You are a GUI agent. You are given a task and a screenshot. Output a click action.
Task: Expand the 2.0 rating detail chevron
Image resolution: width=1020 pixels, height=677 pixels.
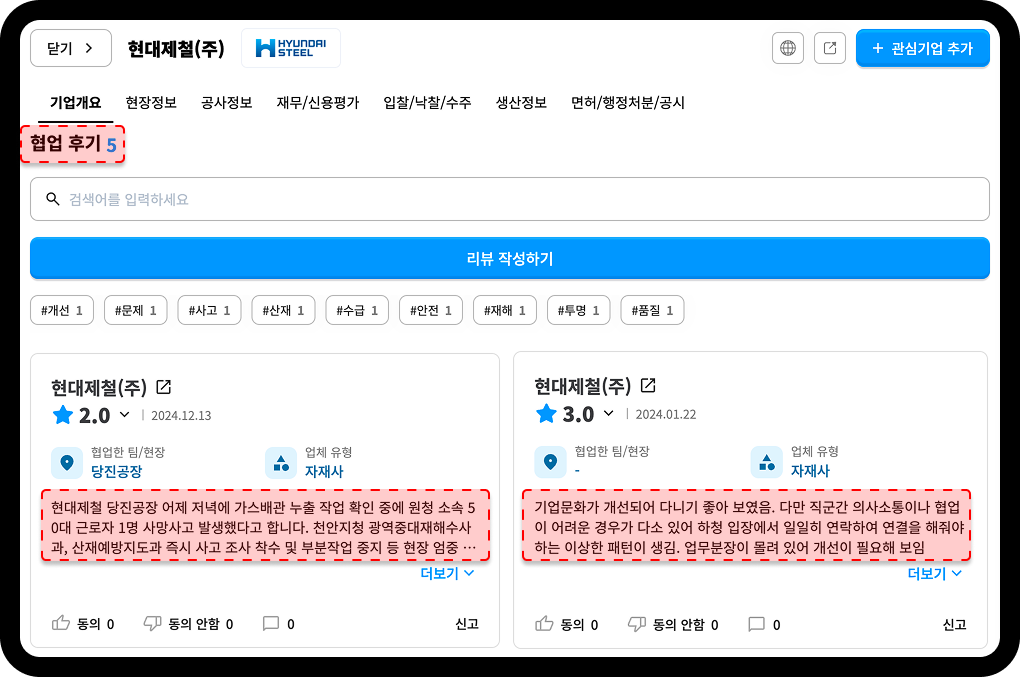click(125, 415)
